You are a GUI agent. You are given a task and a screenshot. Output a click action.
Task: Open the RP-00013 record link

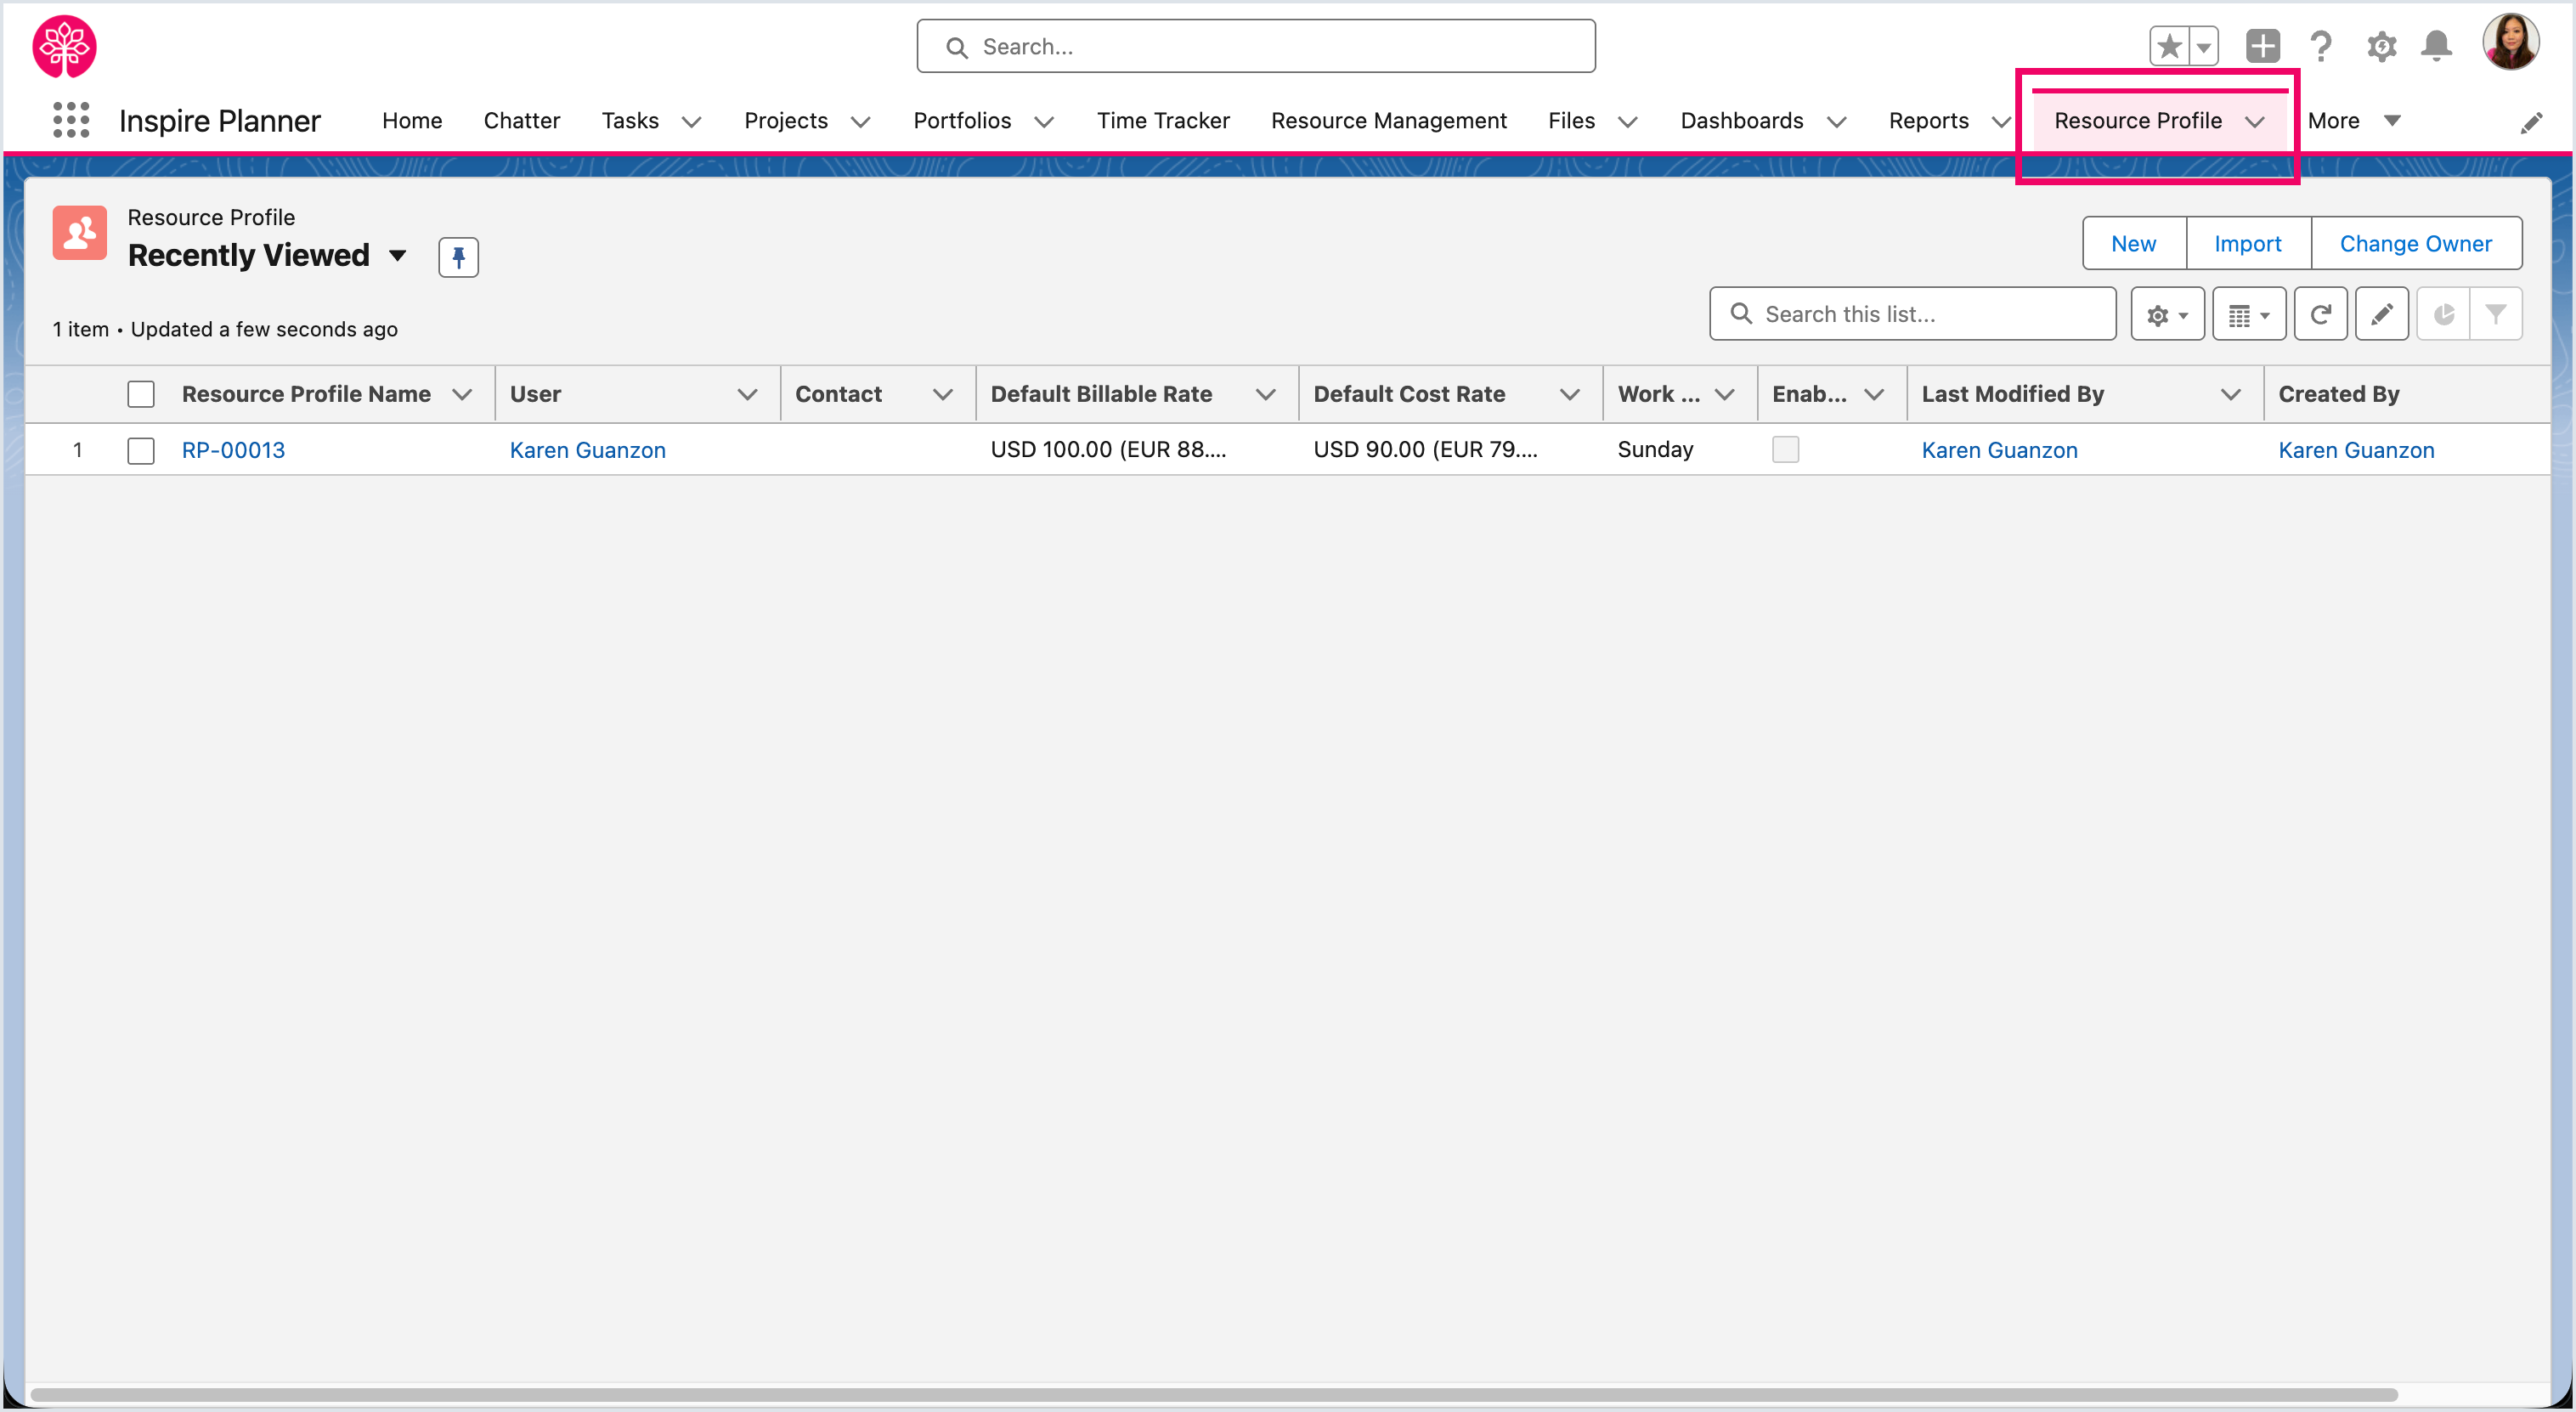(x=233, y=450)
